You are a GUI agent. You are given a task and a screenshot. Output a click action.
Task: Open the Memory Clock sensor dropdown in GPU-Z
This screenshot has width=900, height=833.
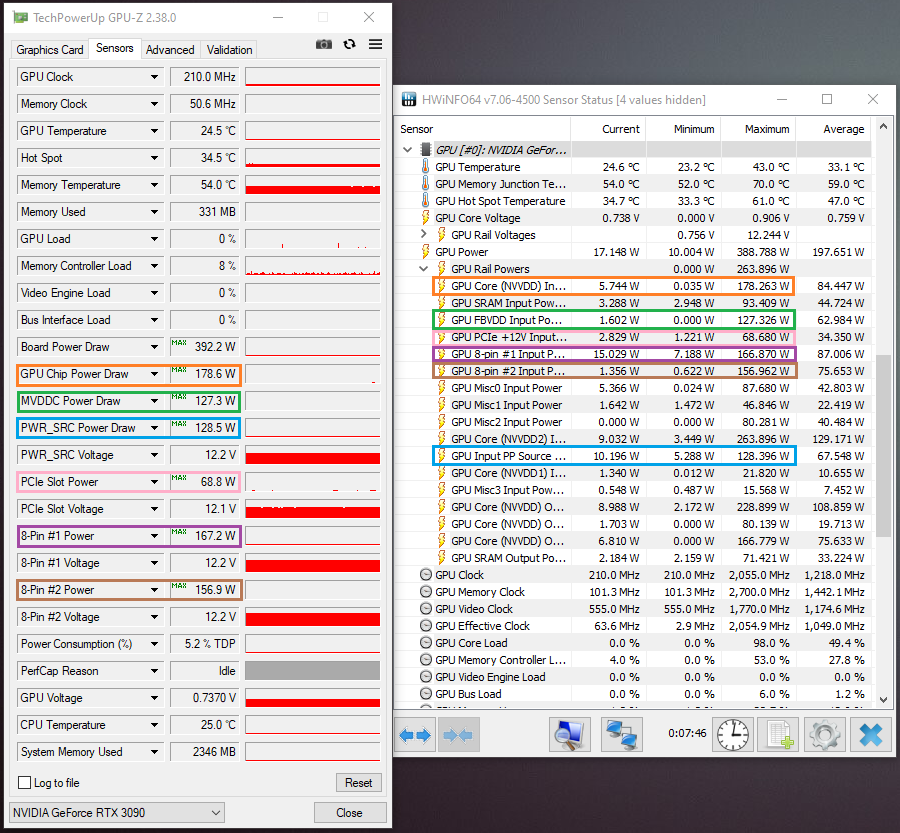click(154, 103)
